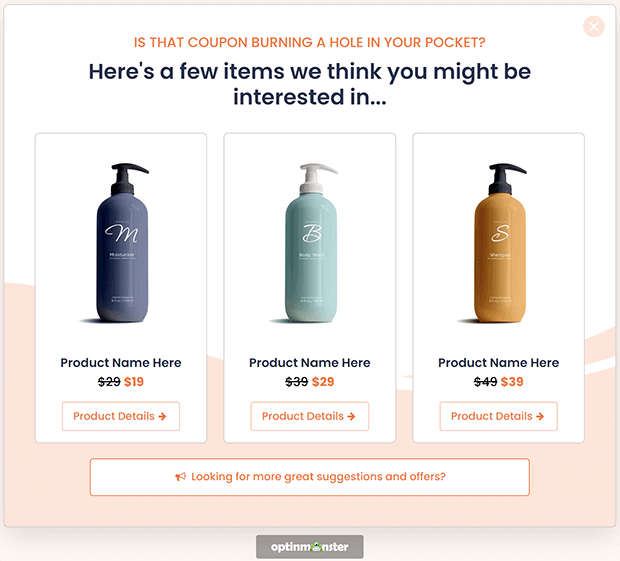
Task: Click the first Product Name Here title
Action: [121, 363]
